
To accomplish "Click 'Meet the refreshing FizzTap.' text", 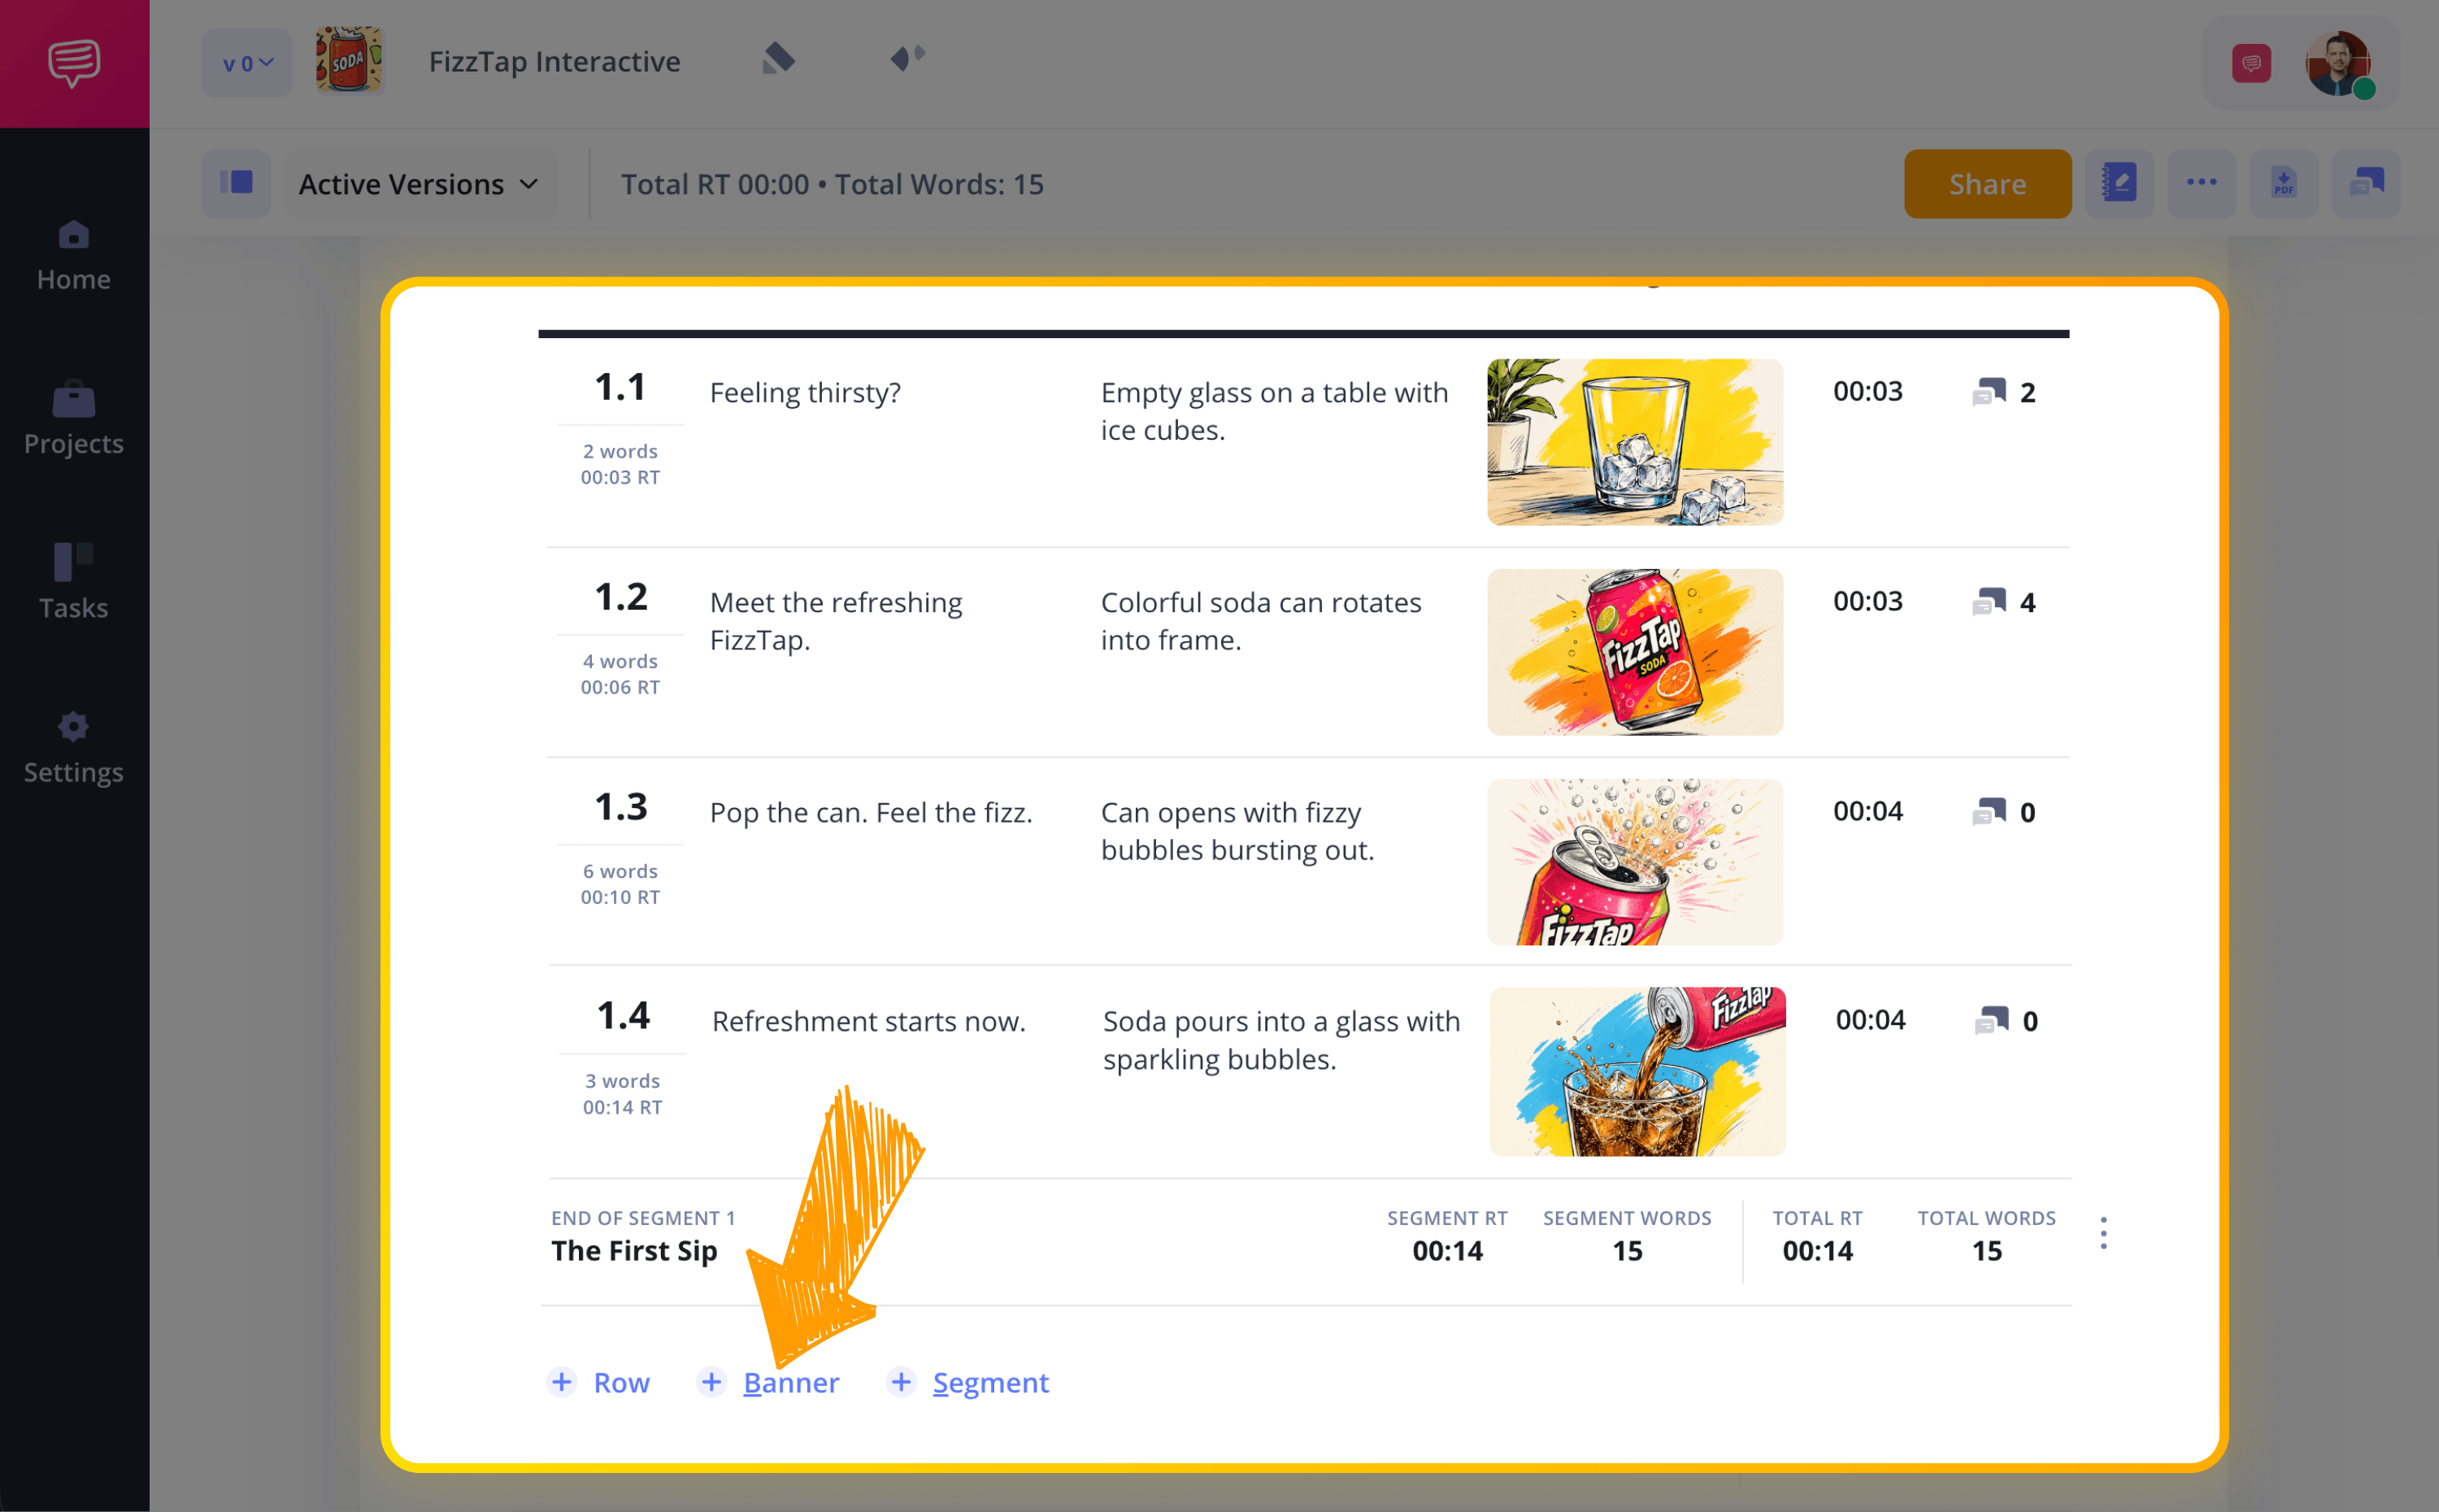I will 836,621.
